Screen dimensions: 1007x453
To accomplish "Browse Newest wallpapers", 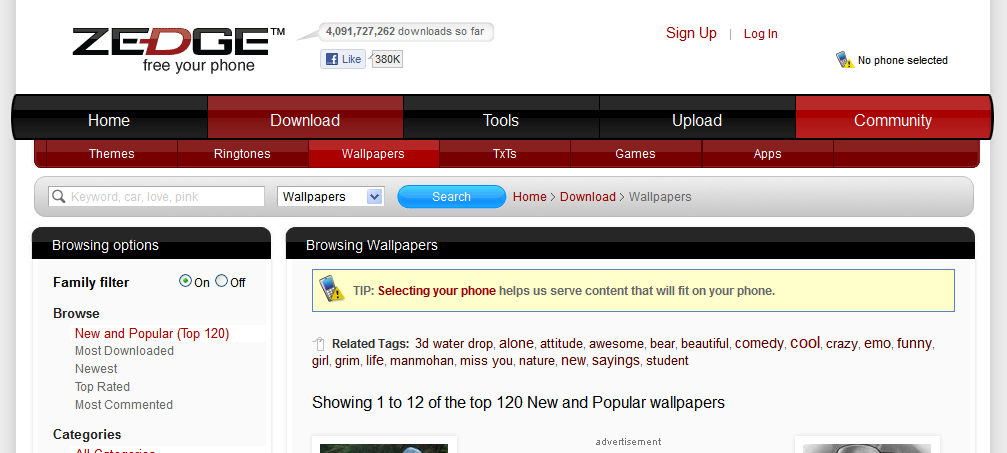I will [96, 369].
